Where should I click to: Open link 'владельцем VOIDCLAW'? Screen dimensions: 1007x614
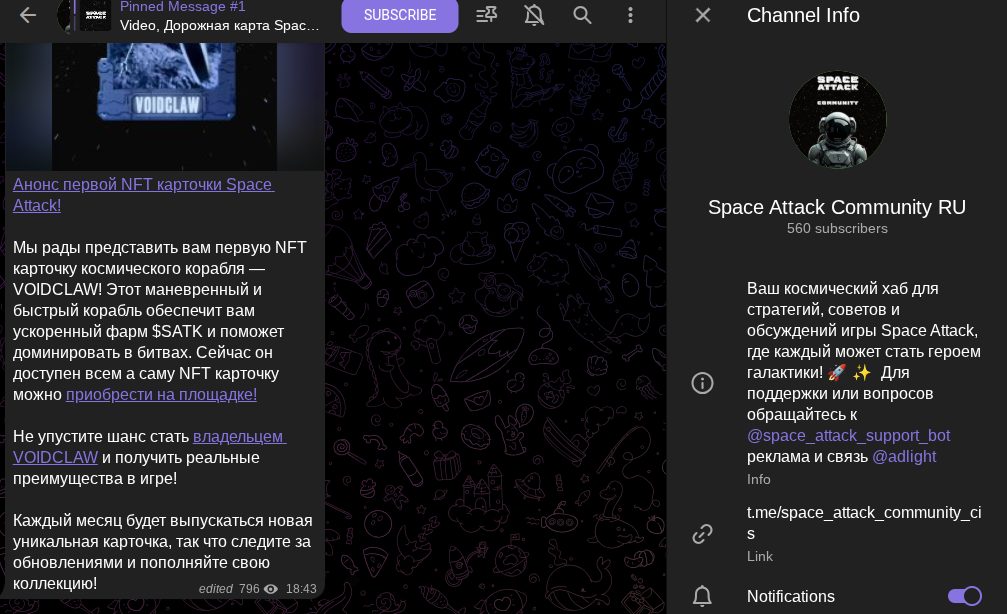[x=149, y=446]
